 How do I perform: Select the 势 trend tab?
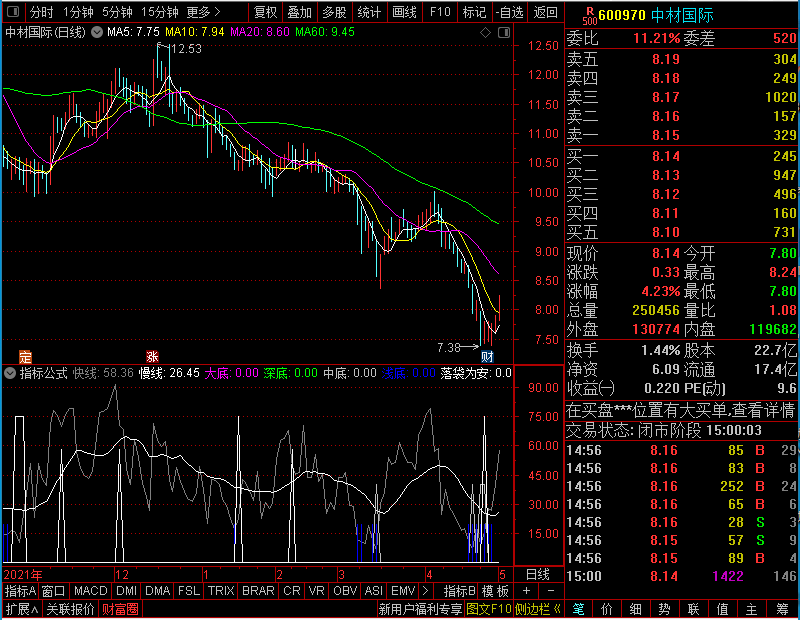(x=664, y=609)
